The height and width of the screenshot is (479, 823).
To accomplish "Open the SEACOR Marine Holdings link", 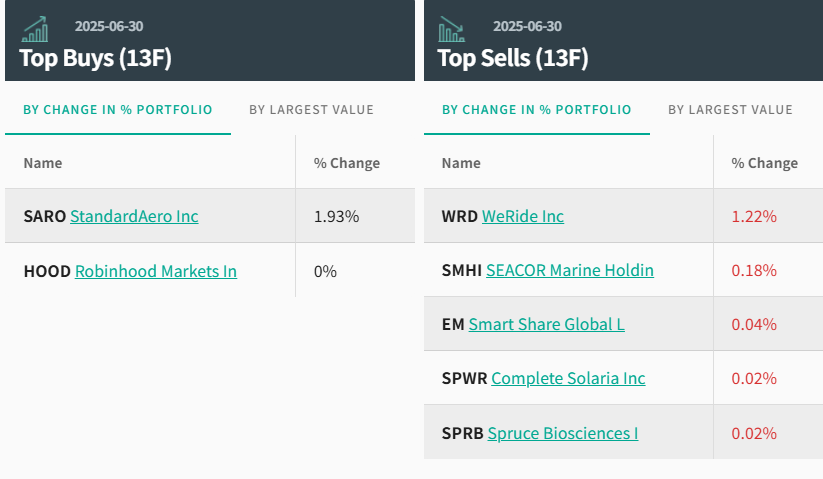I will (x=570, y=270).
